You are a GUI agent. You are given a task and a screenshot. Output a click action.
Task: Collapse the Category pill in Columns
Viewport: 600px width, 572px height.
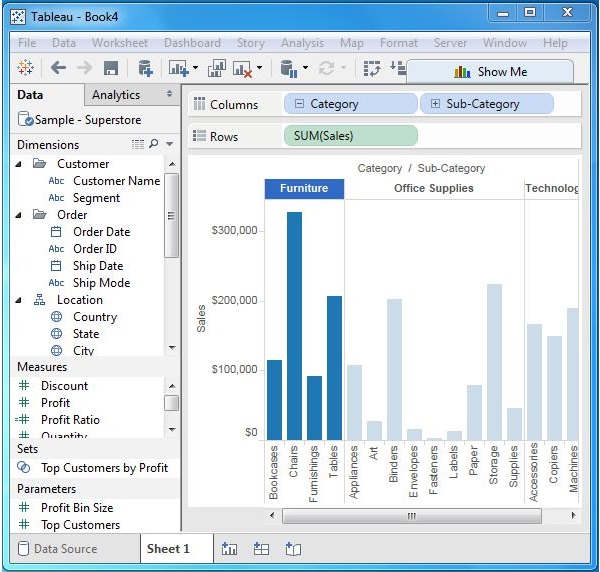299,104
